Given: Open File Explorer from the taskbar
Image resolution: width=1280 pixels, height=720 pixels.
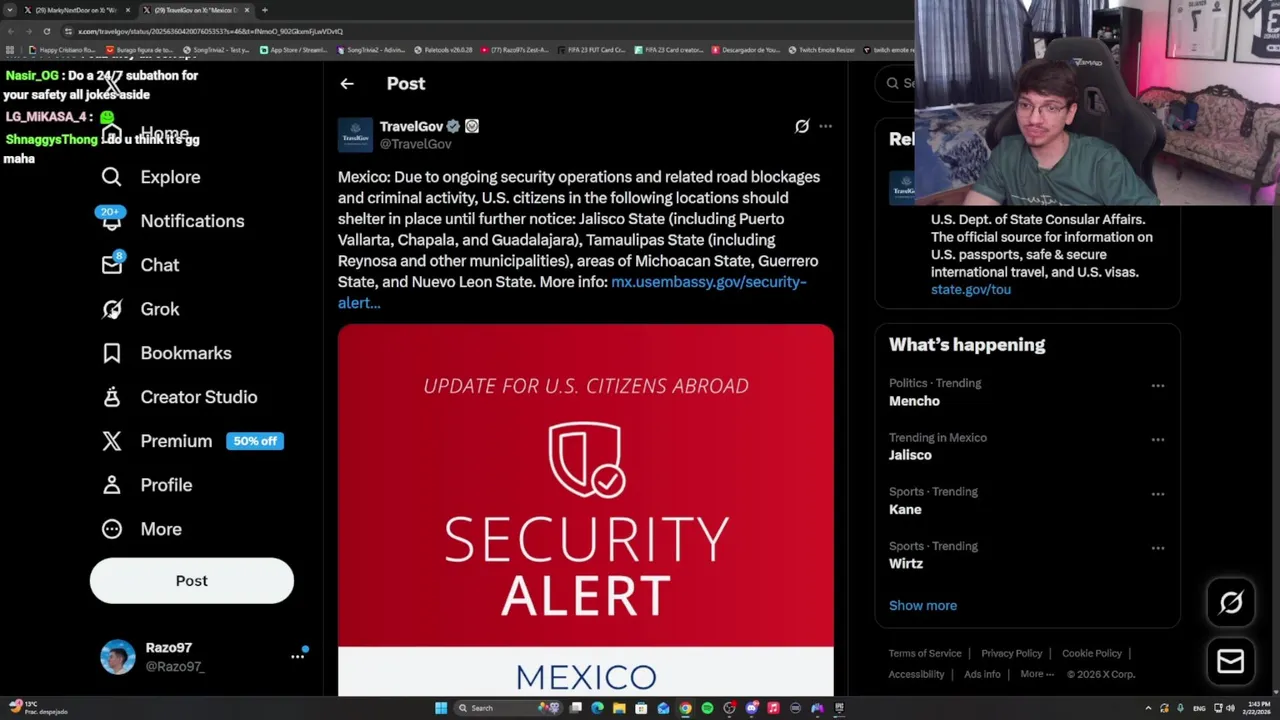Looking at the screenshot, I should 619,708.
